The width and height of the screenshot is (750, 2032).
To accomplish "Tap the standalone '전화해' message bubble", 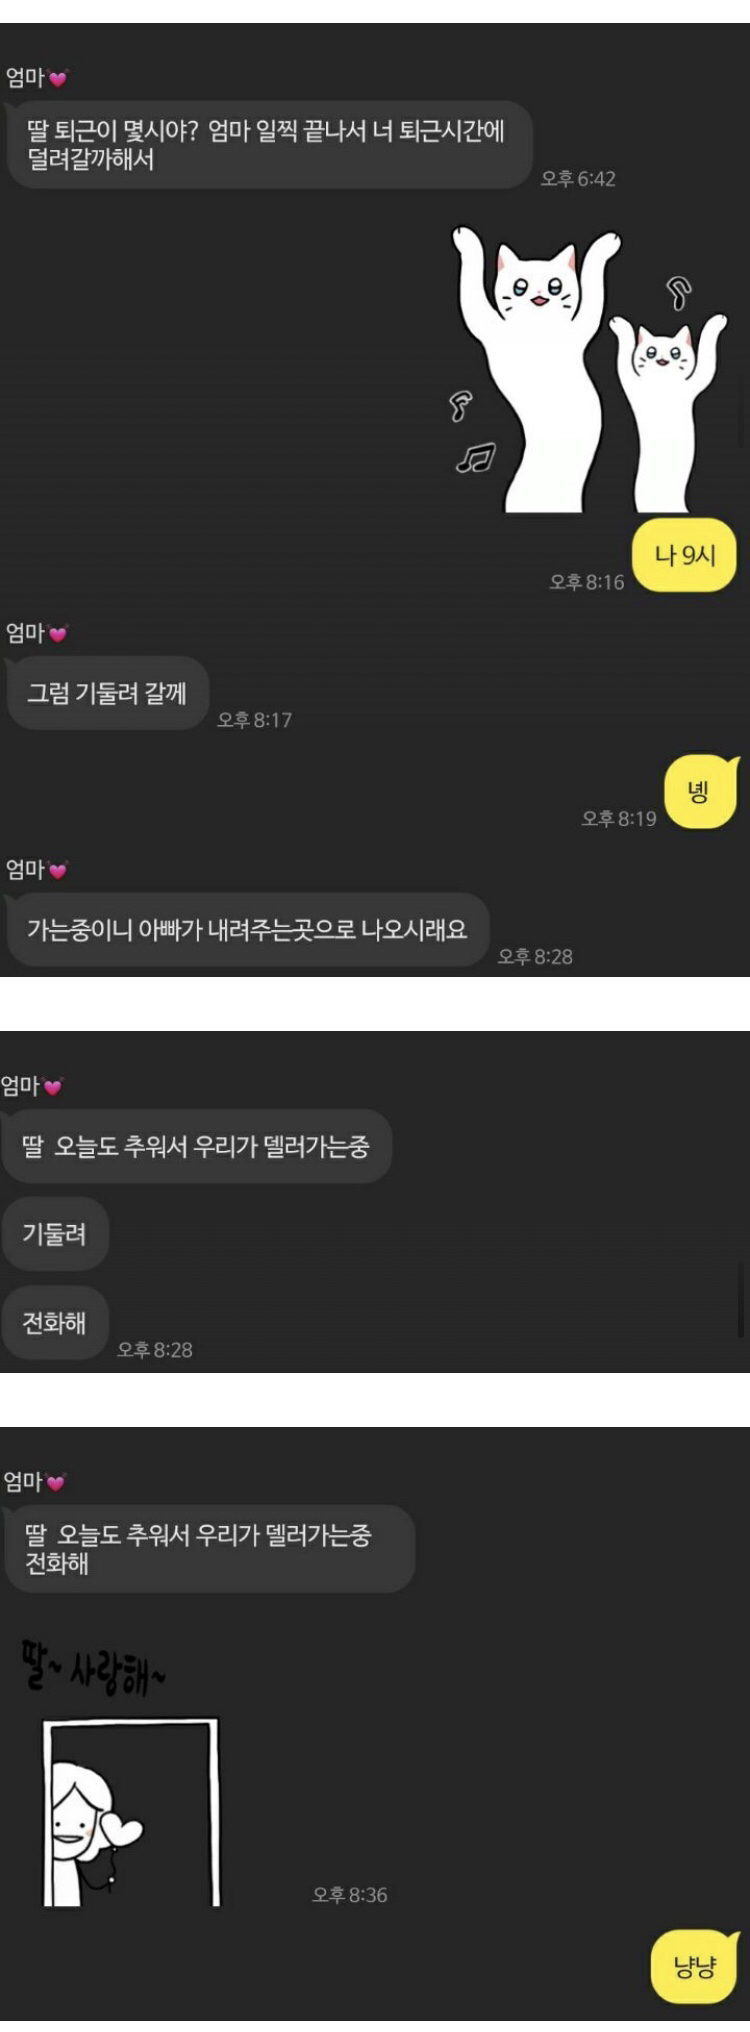I will [x=55, y=1323].
